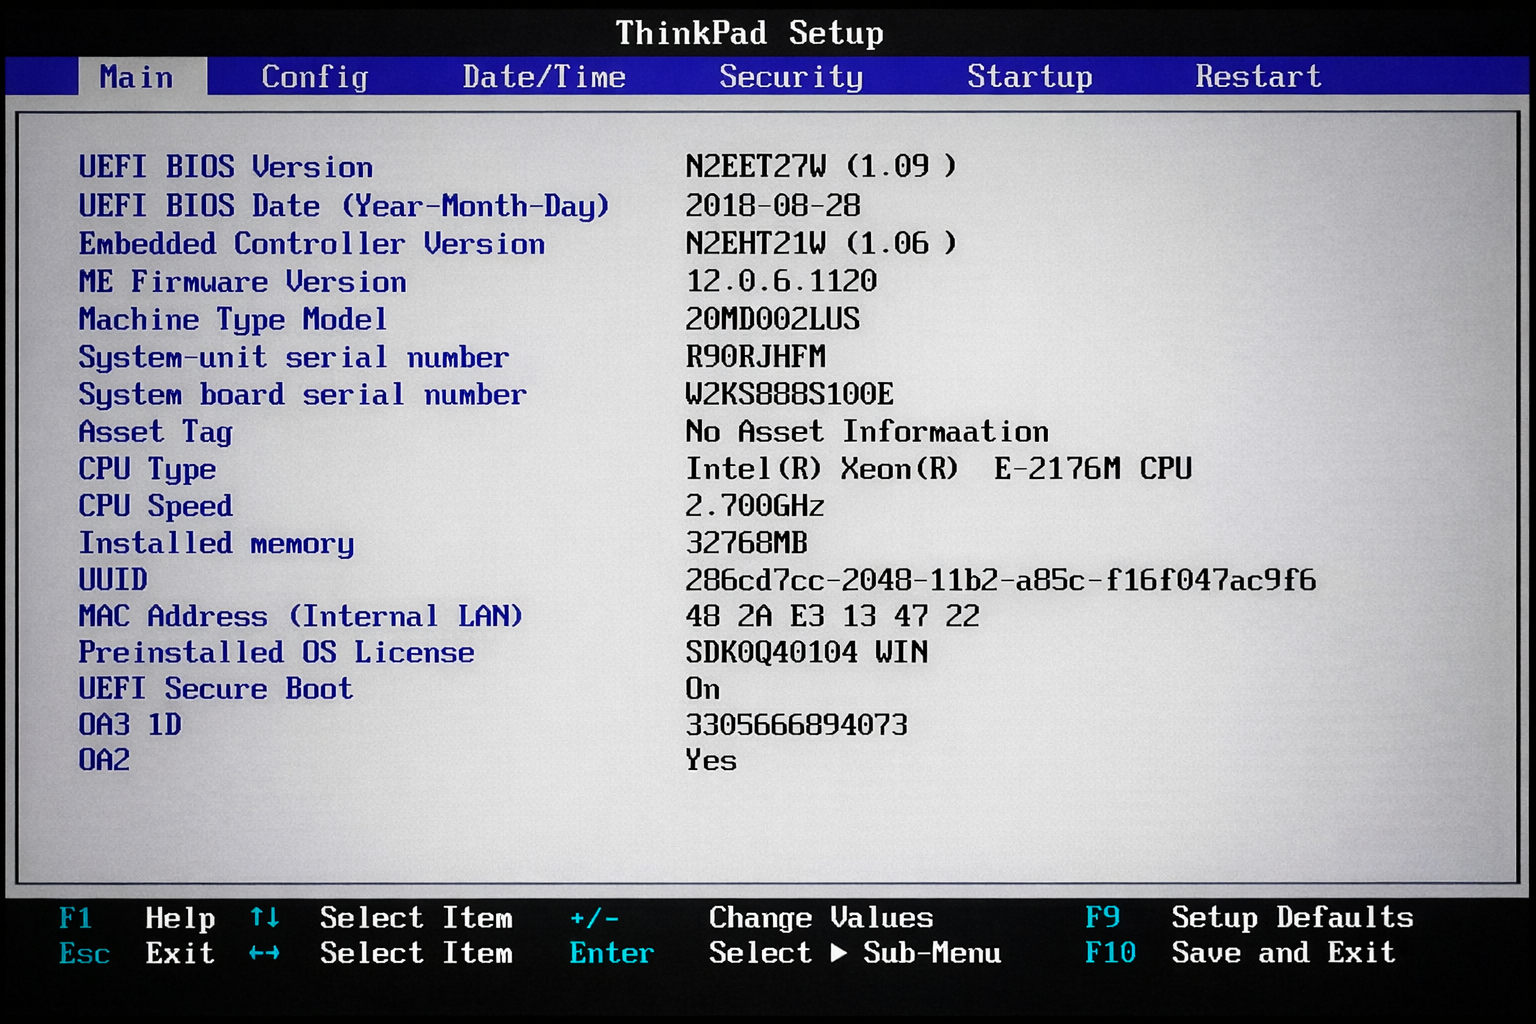This screenshot has height=1024, width=1536.
Task: Click the UUID value row
Action: (x=113, y=580)
